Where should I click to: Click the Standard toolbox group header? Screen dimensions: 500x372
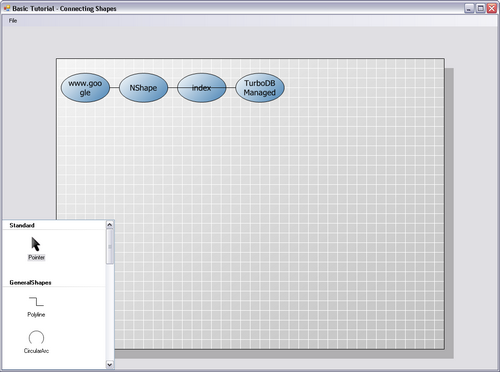(22, 225)
